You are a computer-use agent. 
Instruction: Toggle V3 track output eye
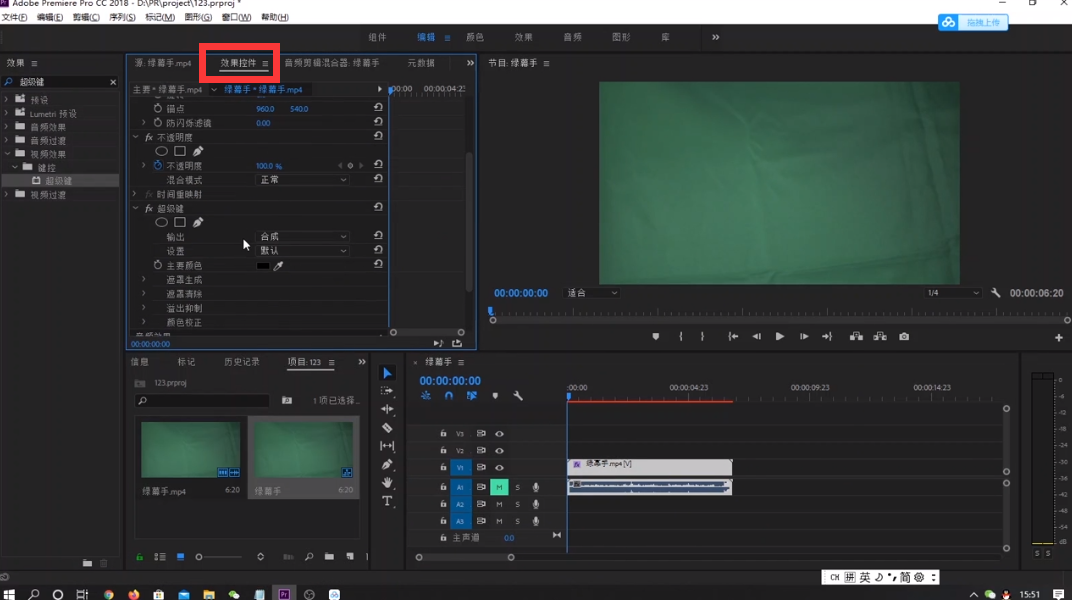tap(499, 433)
